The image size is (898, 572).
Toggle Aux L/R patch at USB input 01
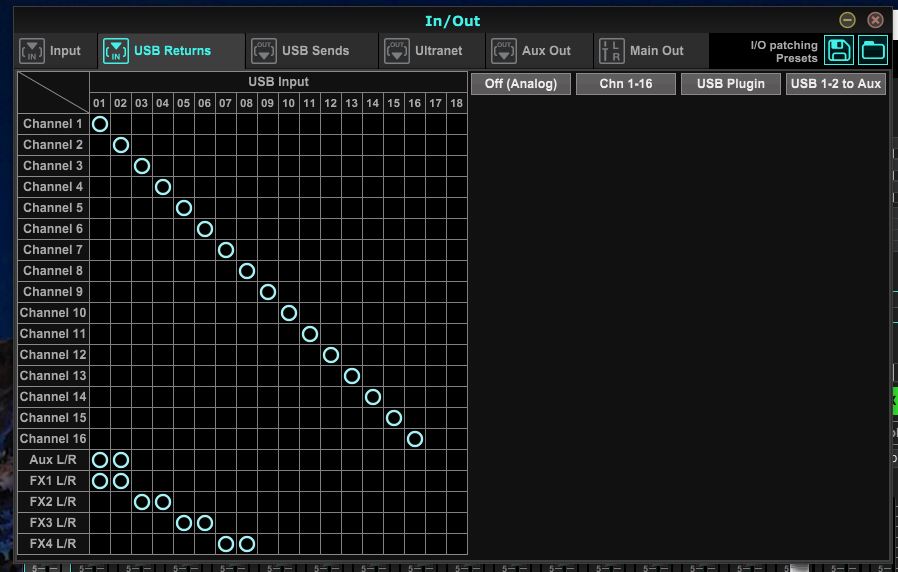(100, 460)
